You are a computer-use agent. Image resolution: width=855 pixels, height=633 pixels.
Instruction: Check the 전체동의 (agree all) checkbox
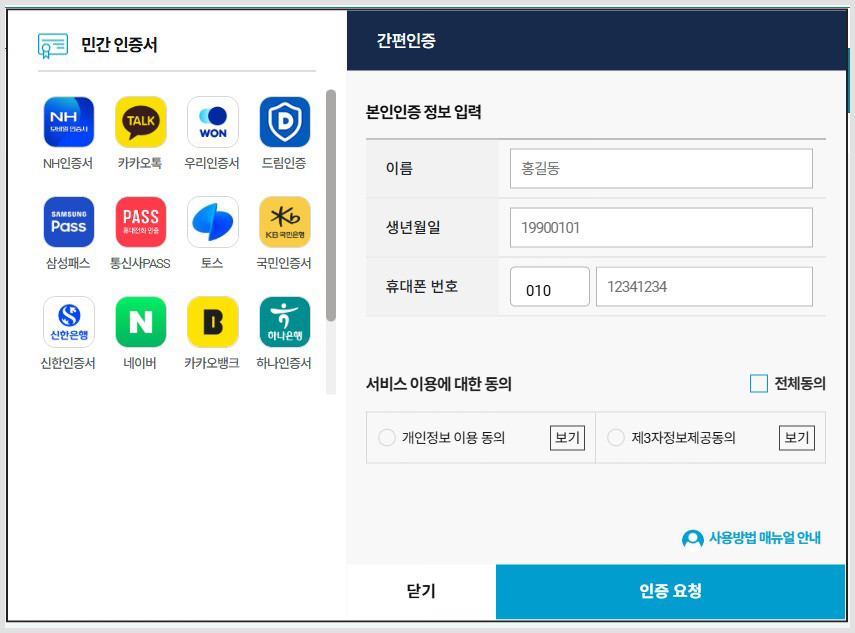pos(760,383)
